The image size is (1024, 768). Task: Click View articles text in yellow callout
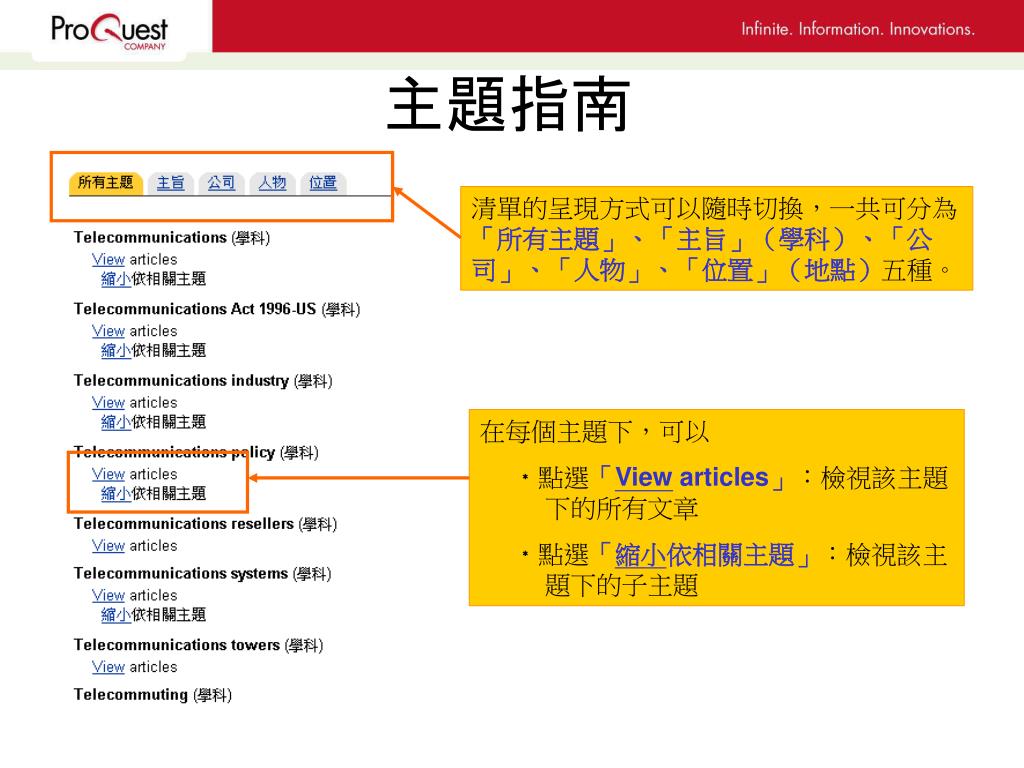pos(692,477)
